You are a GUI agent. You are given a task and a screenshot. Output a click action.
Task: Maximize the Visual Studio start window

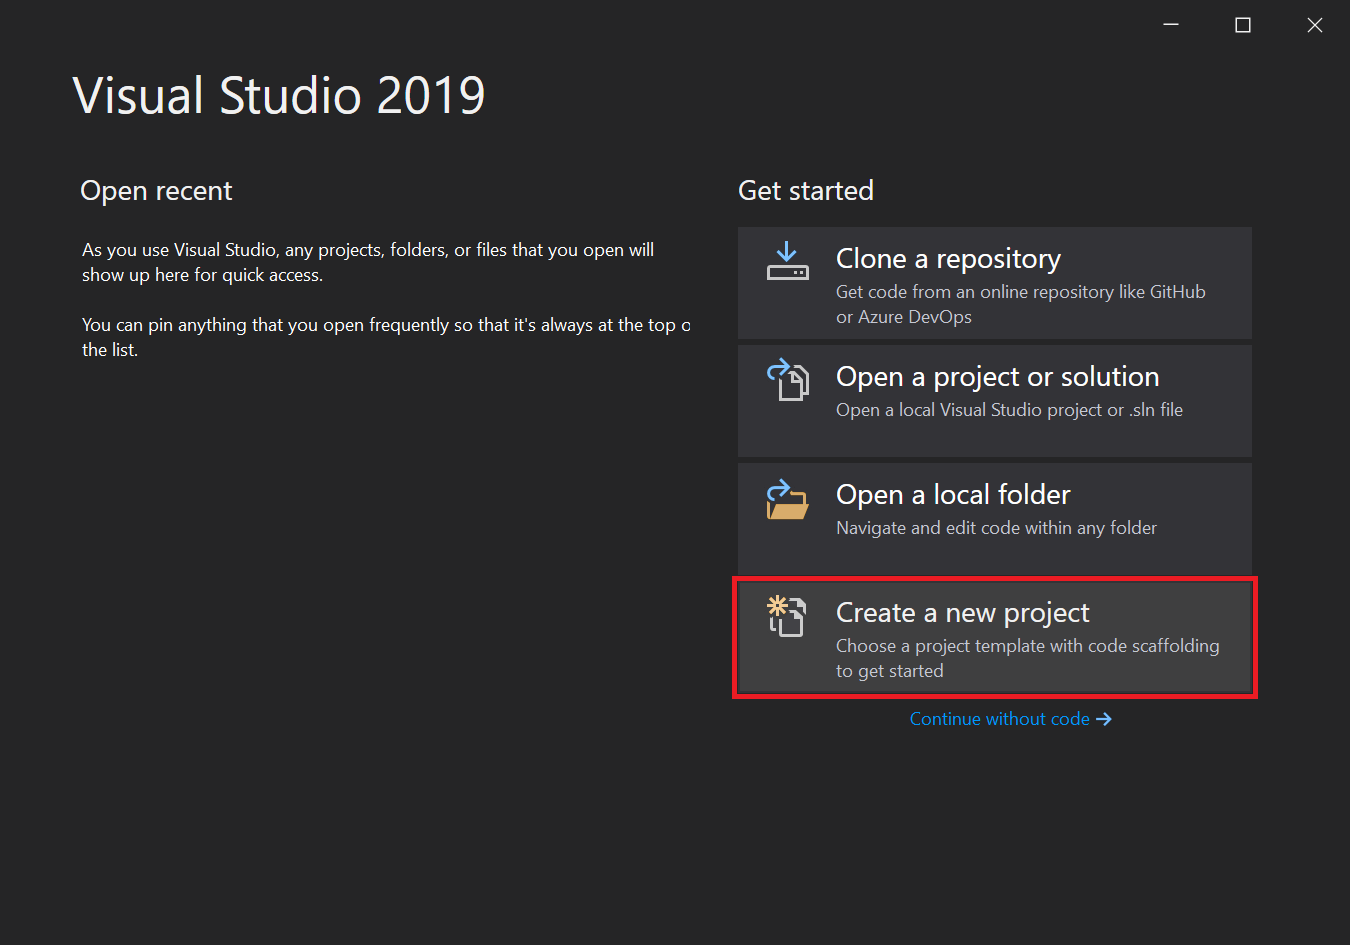1243,25
